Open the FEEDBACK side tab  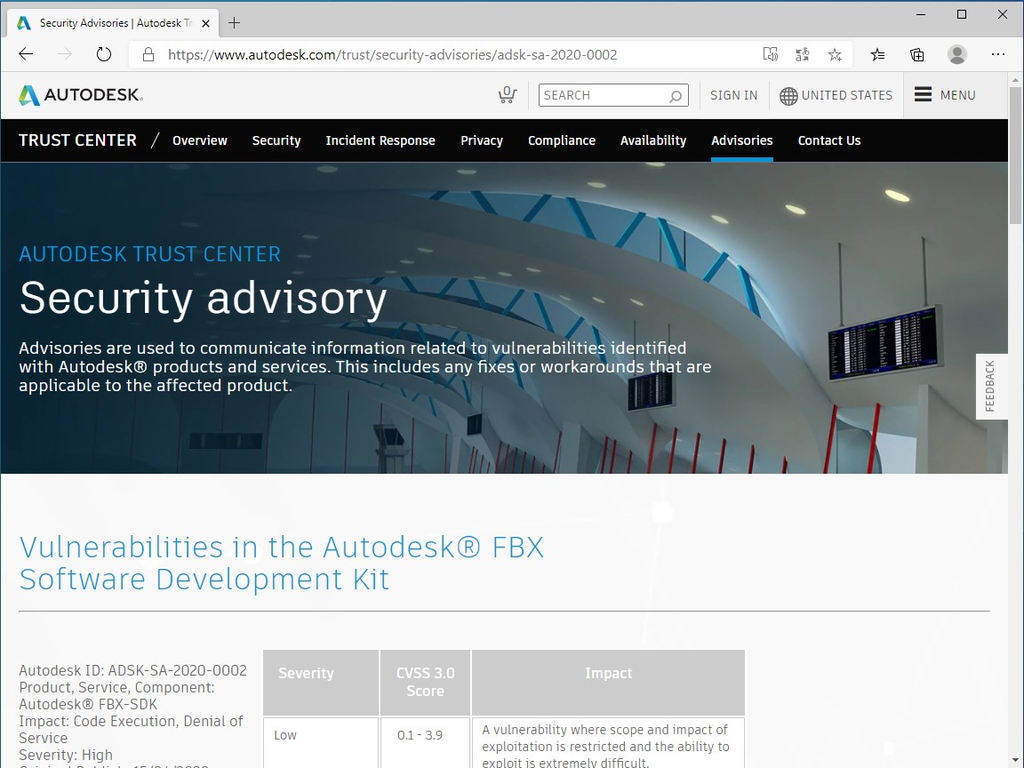pyautogui.click(x=991, y=386)
